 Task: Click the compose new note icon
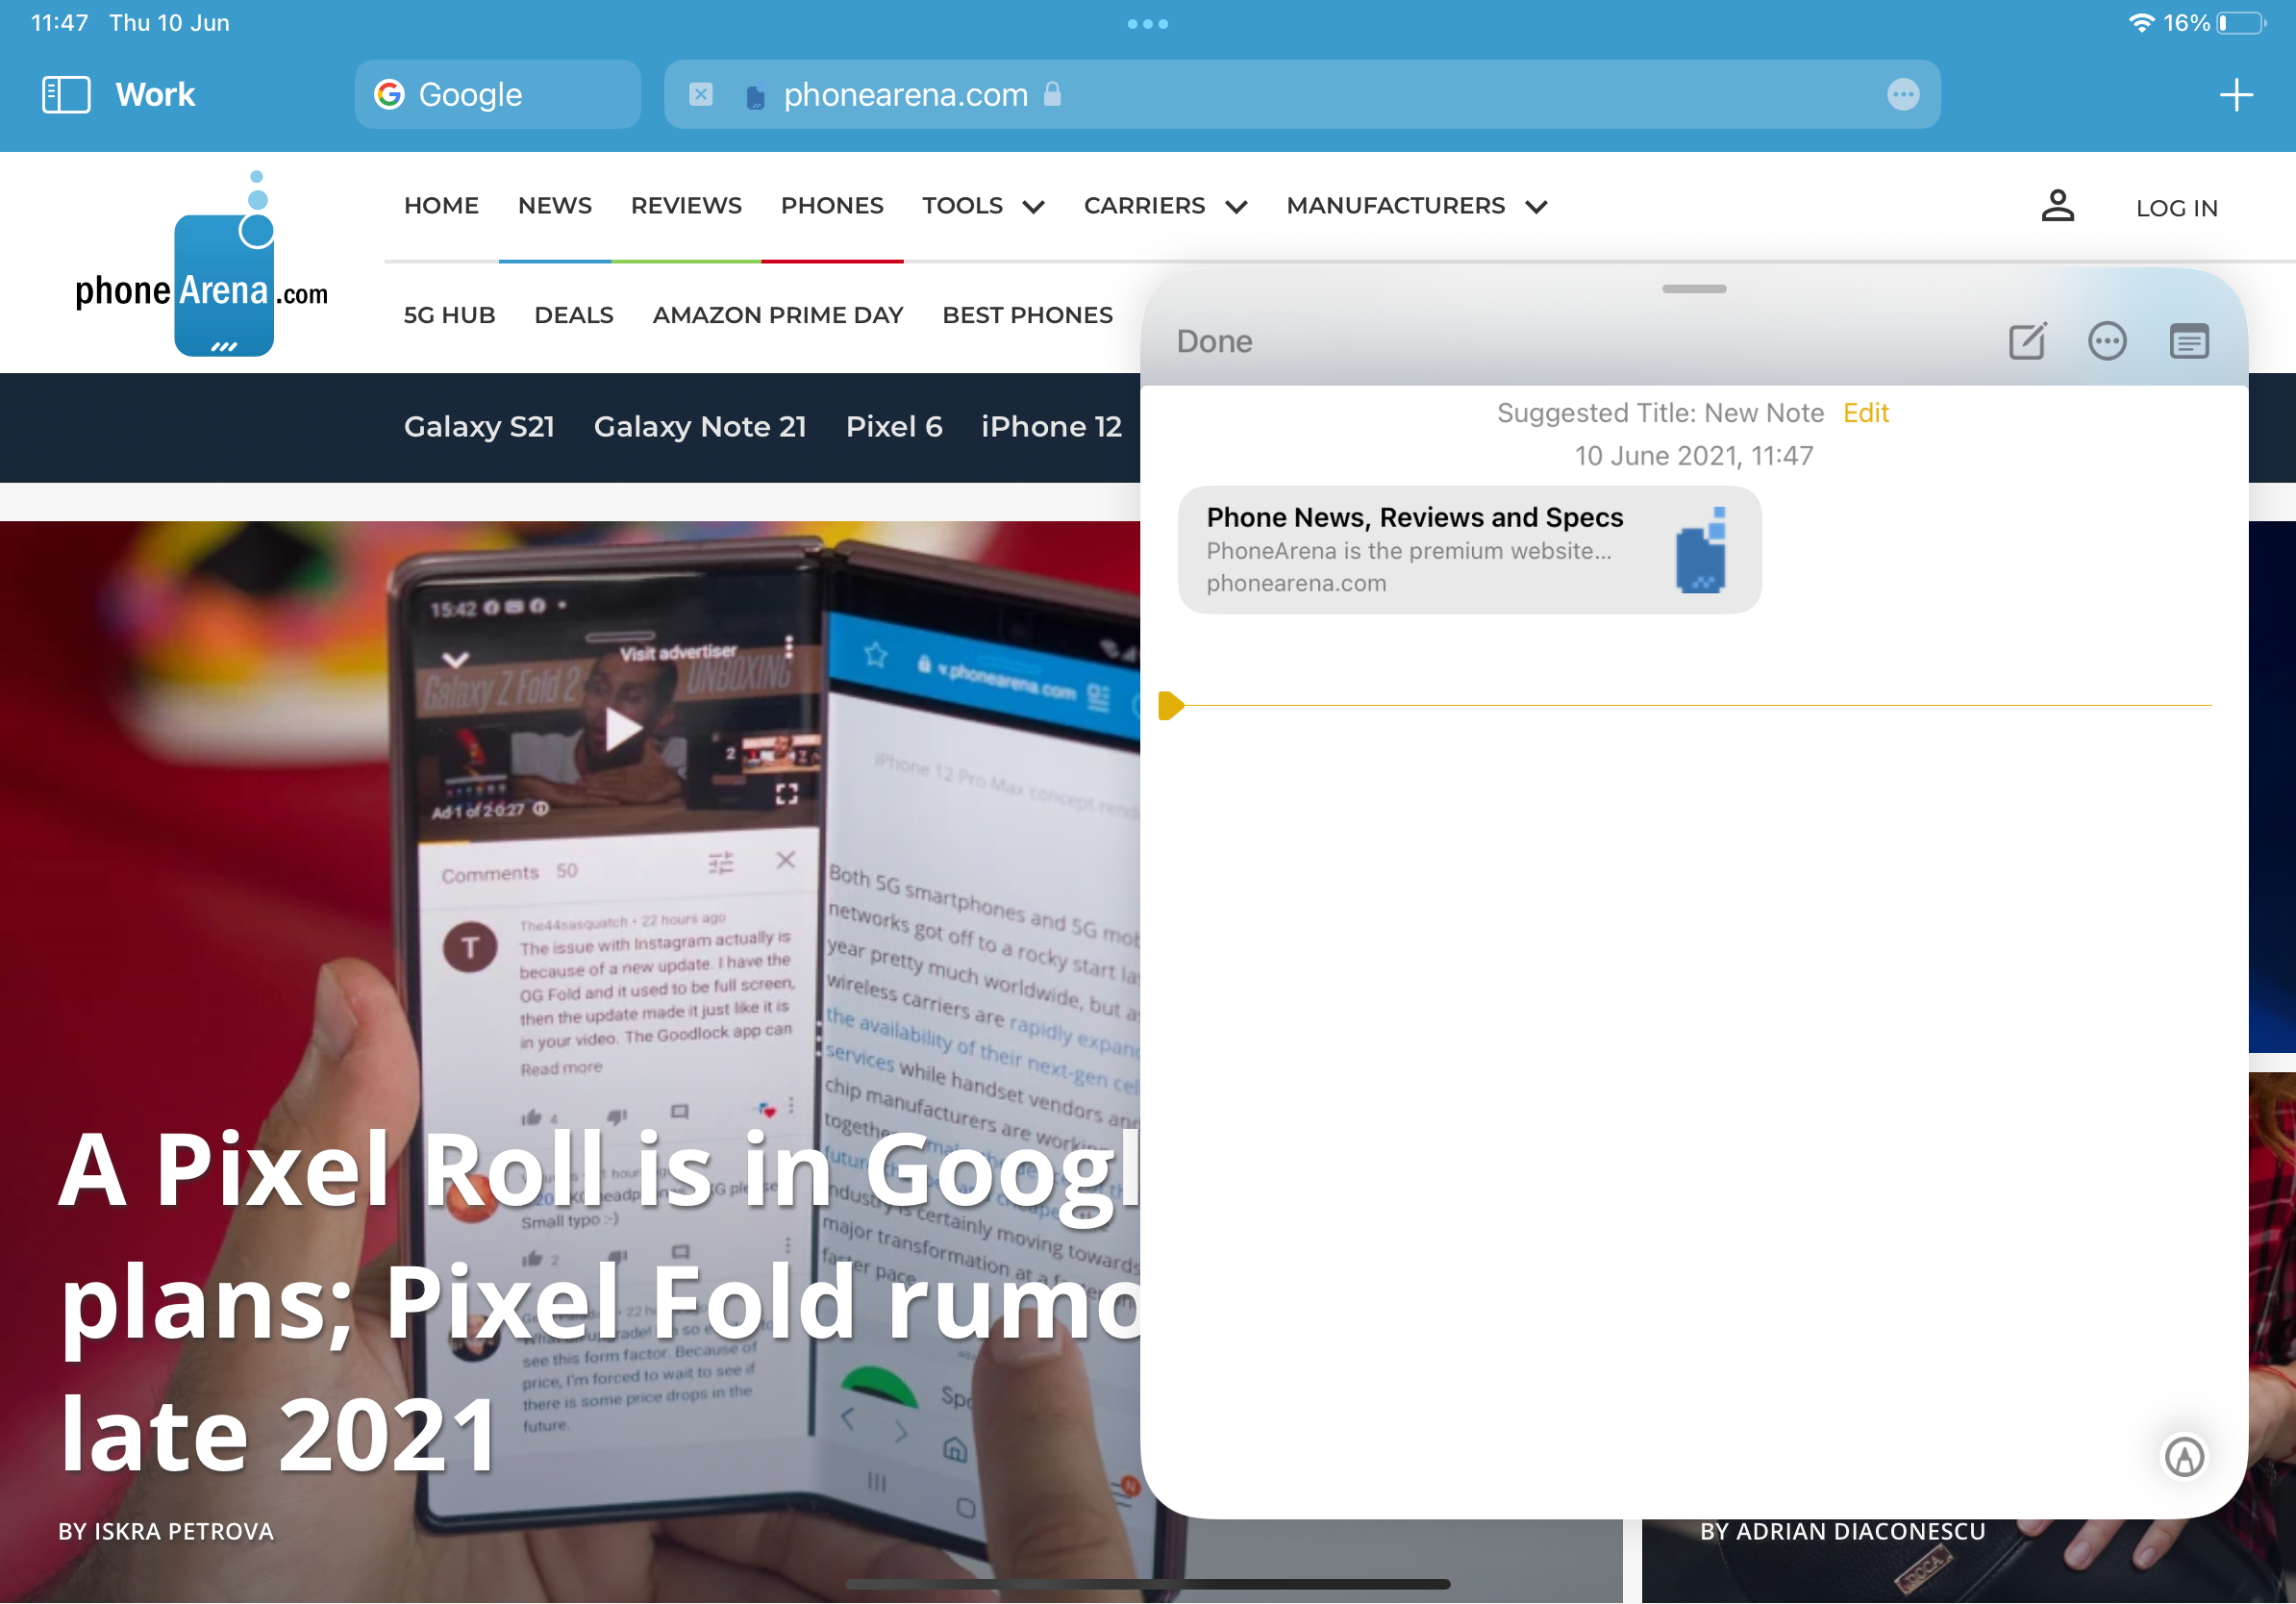click(2028, 340)
